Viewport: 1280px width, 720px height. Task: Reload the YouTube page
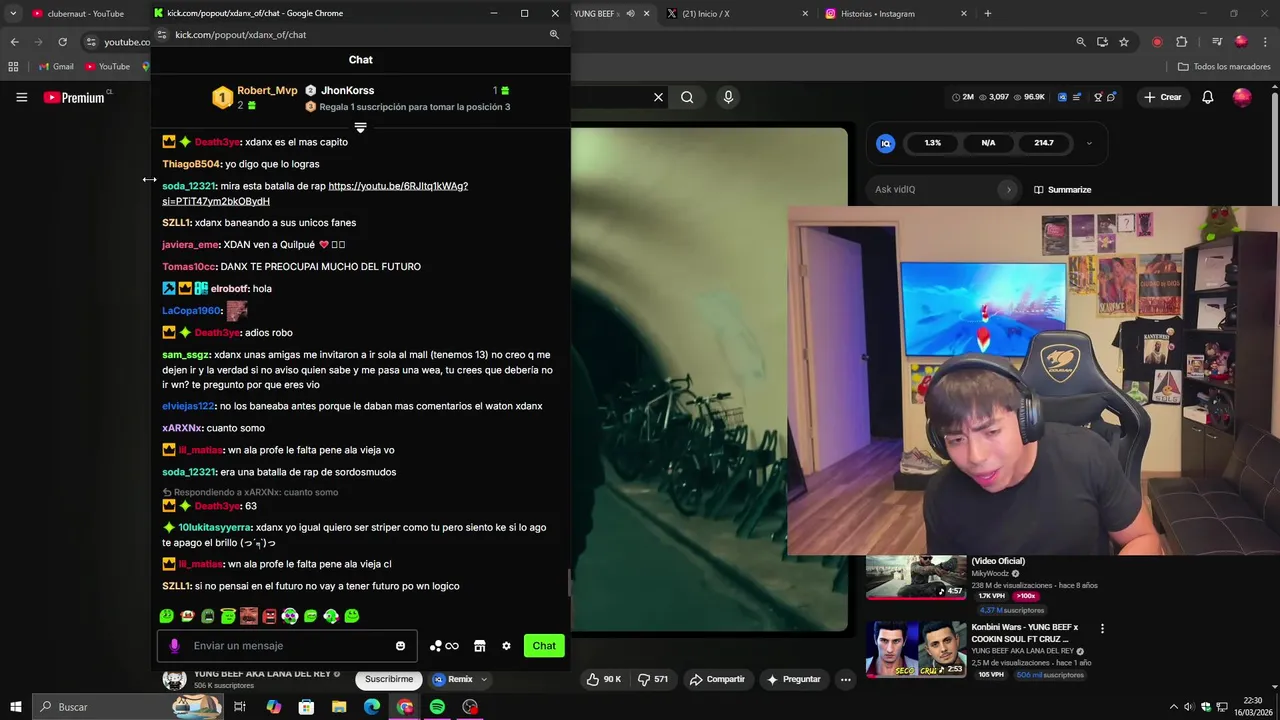pos(62,42)
